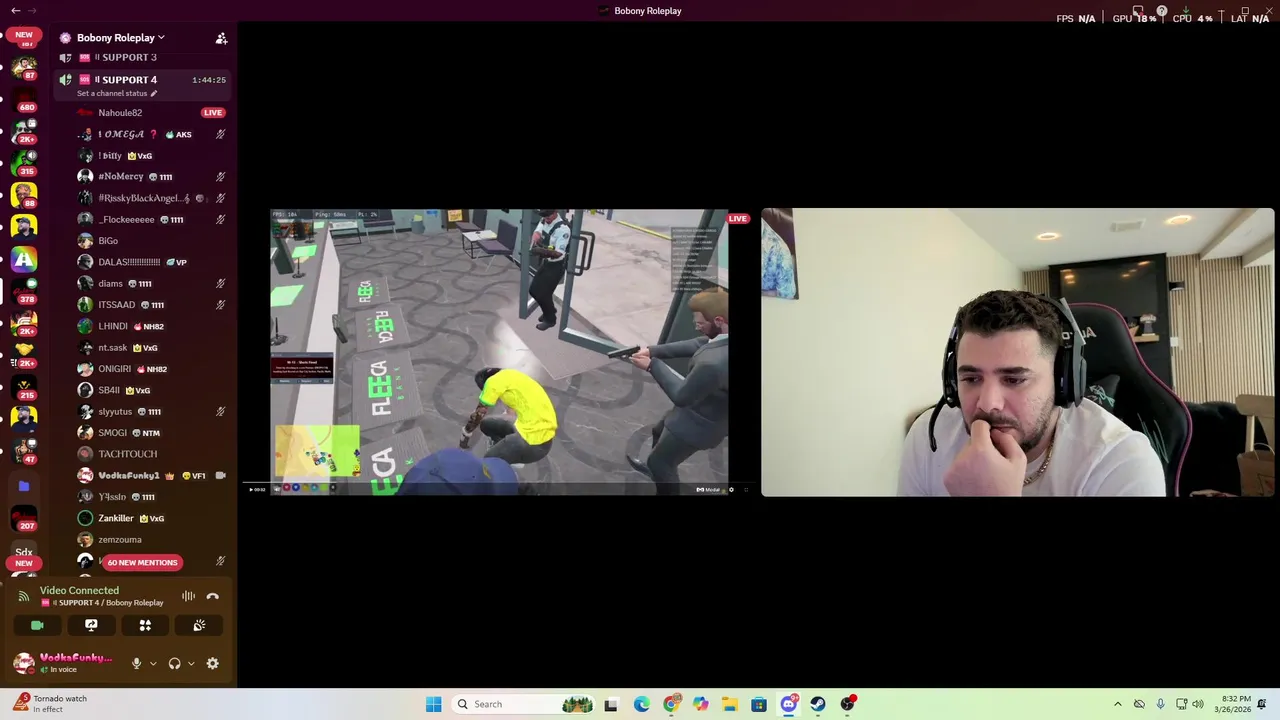Open Nahoule82's LIVE stream badge
1280x720 pixels.
[212, 113]
